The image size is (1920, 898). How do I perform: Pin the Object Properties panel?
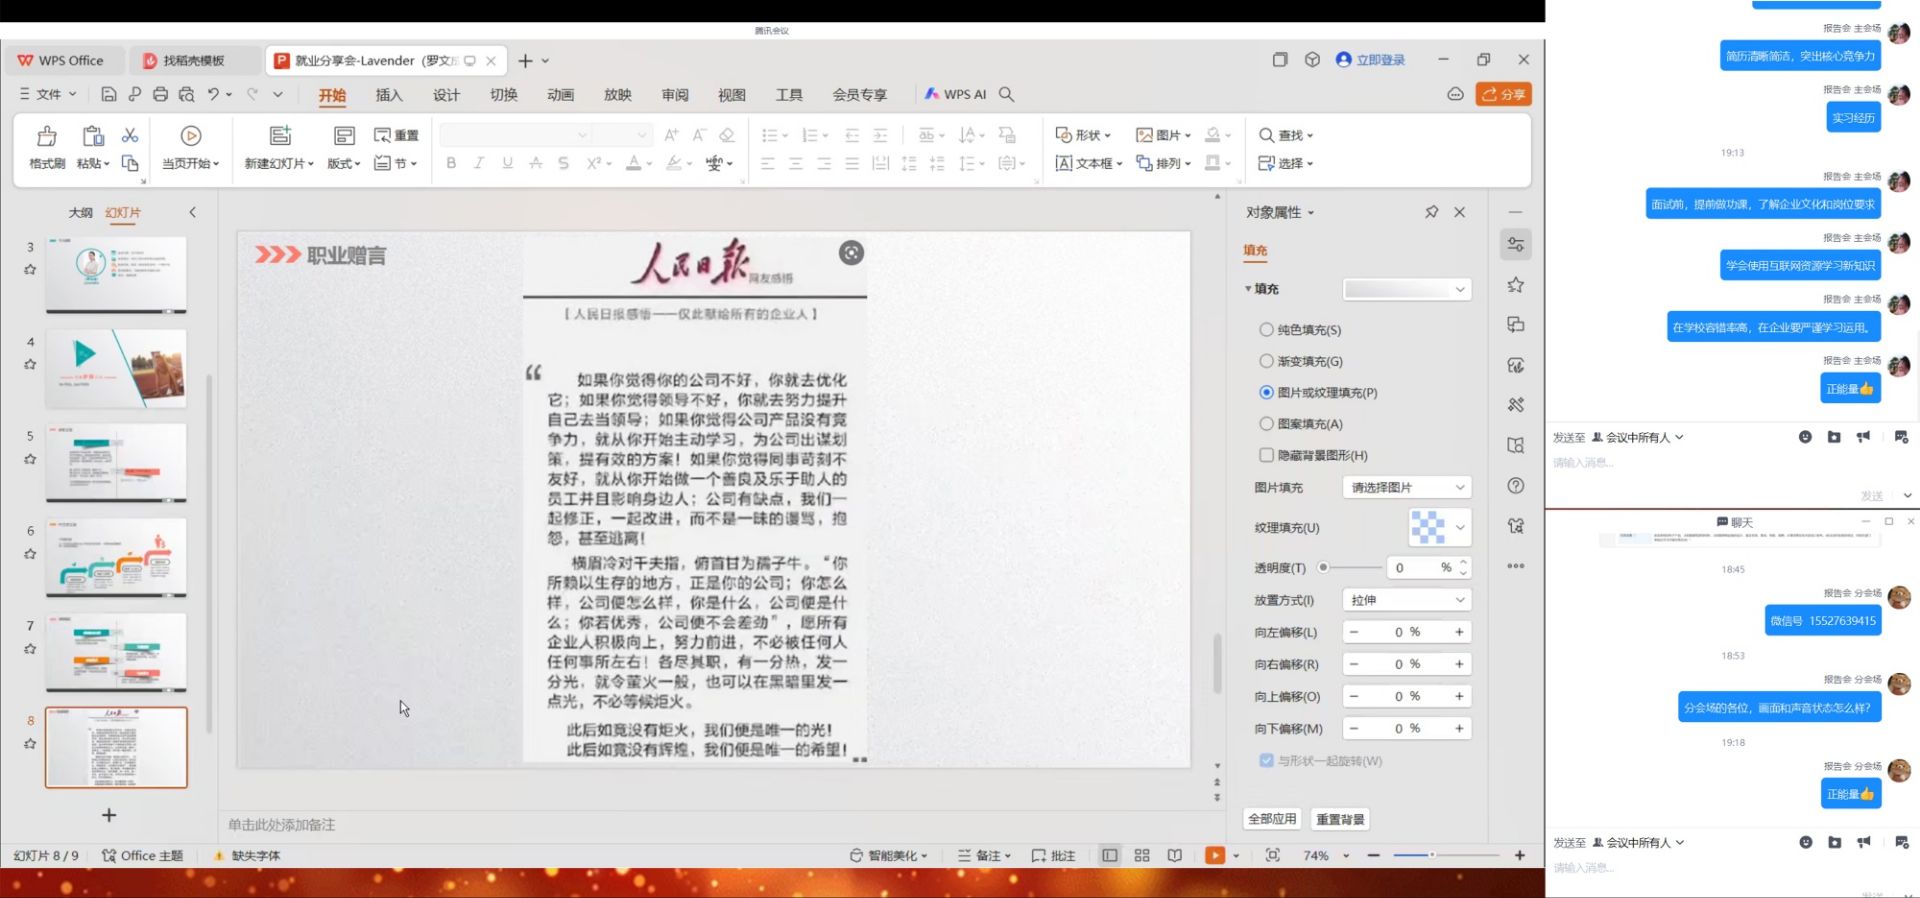[x=1432, y=212]
